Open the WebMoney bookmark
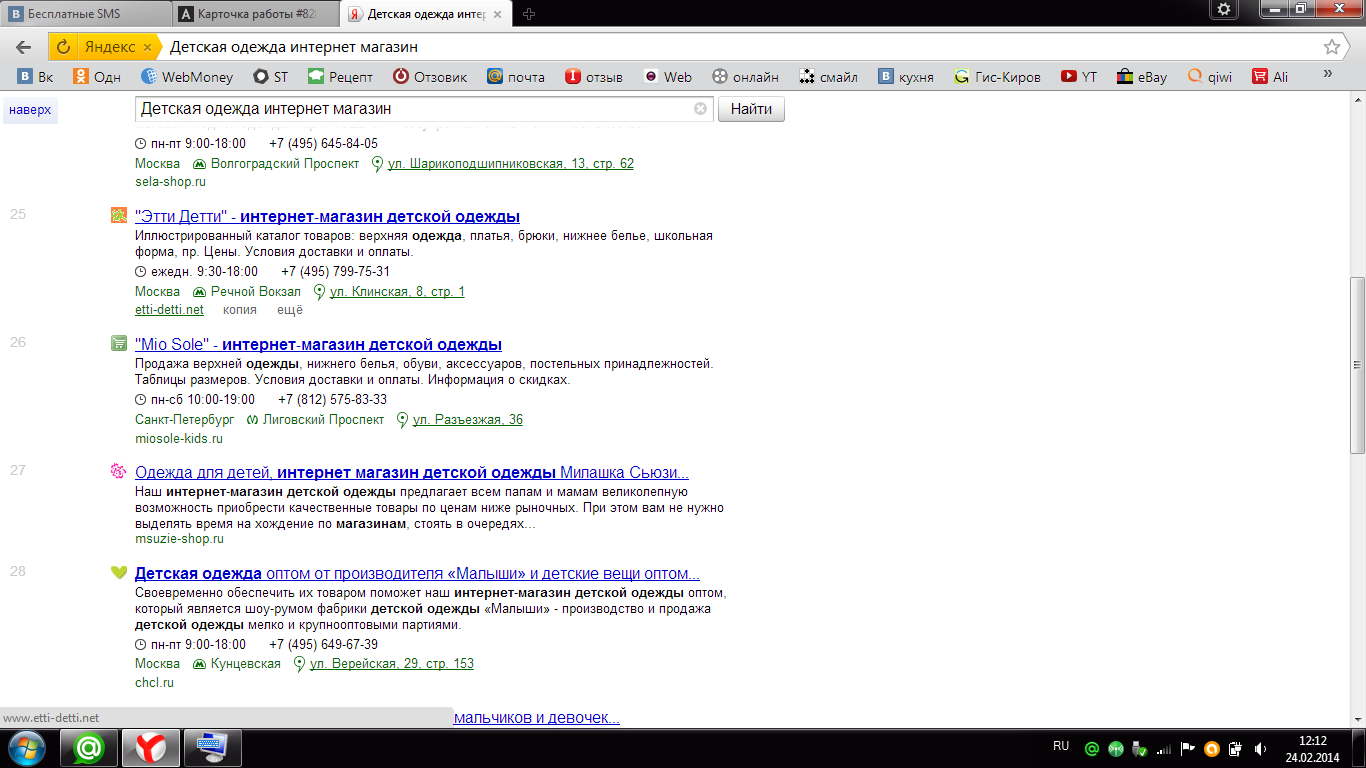Viewport: 1366px width, 768px height. point(187,76)
